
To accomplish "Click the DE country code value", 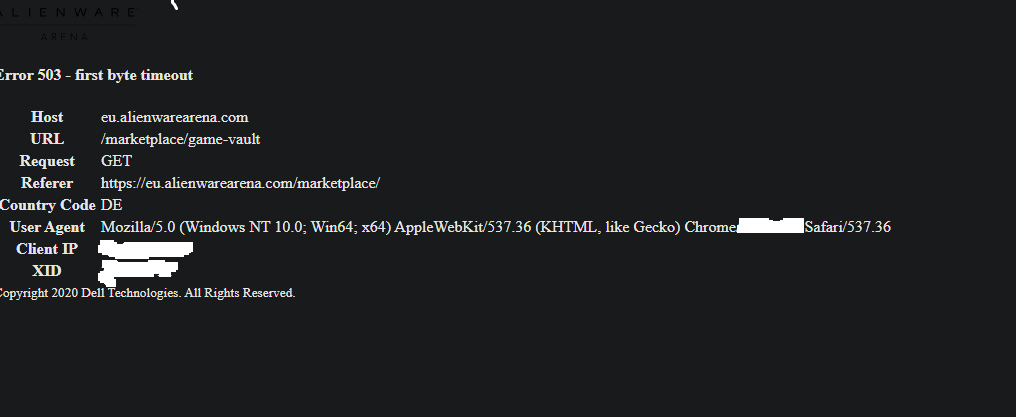I will click(111, 205).
